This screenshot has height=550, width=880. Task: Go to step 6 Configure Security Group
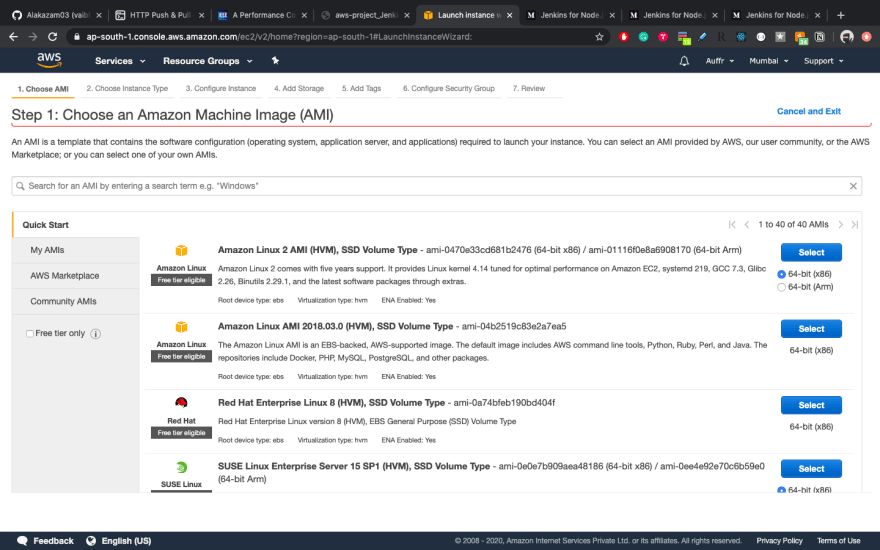(x=448, y=88)
